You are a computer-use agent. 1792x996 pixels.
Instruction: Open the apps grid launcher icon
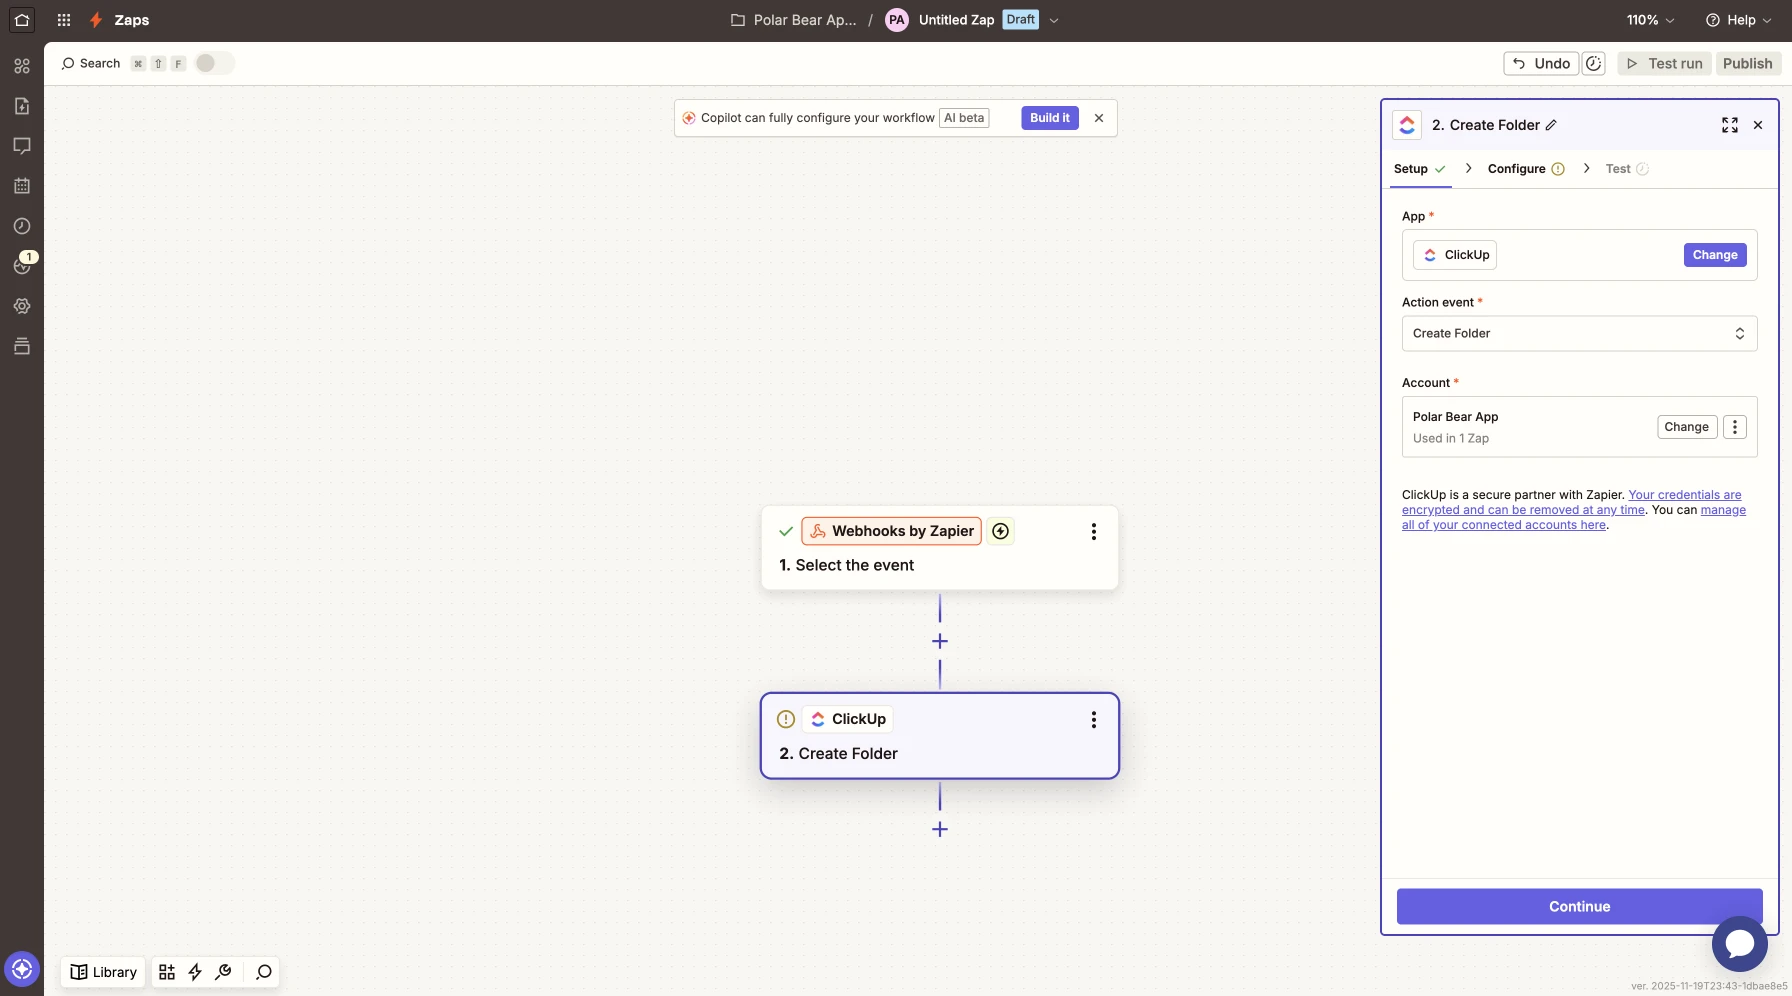[64, 20]
